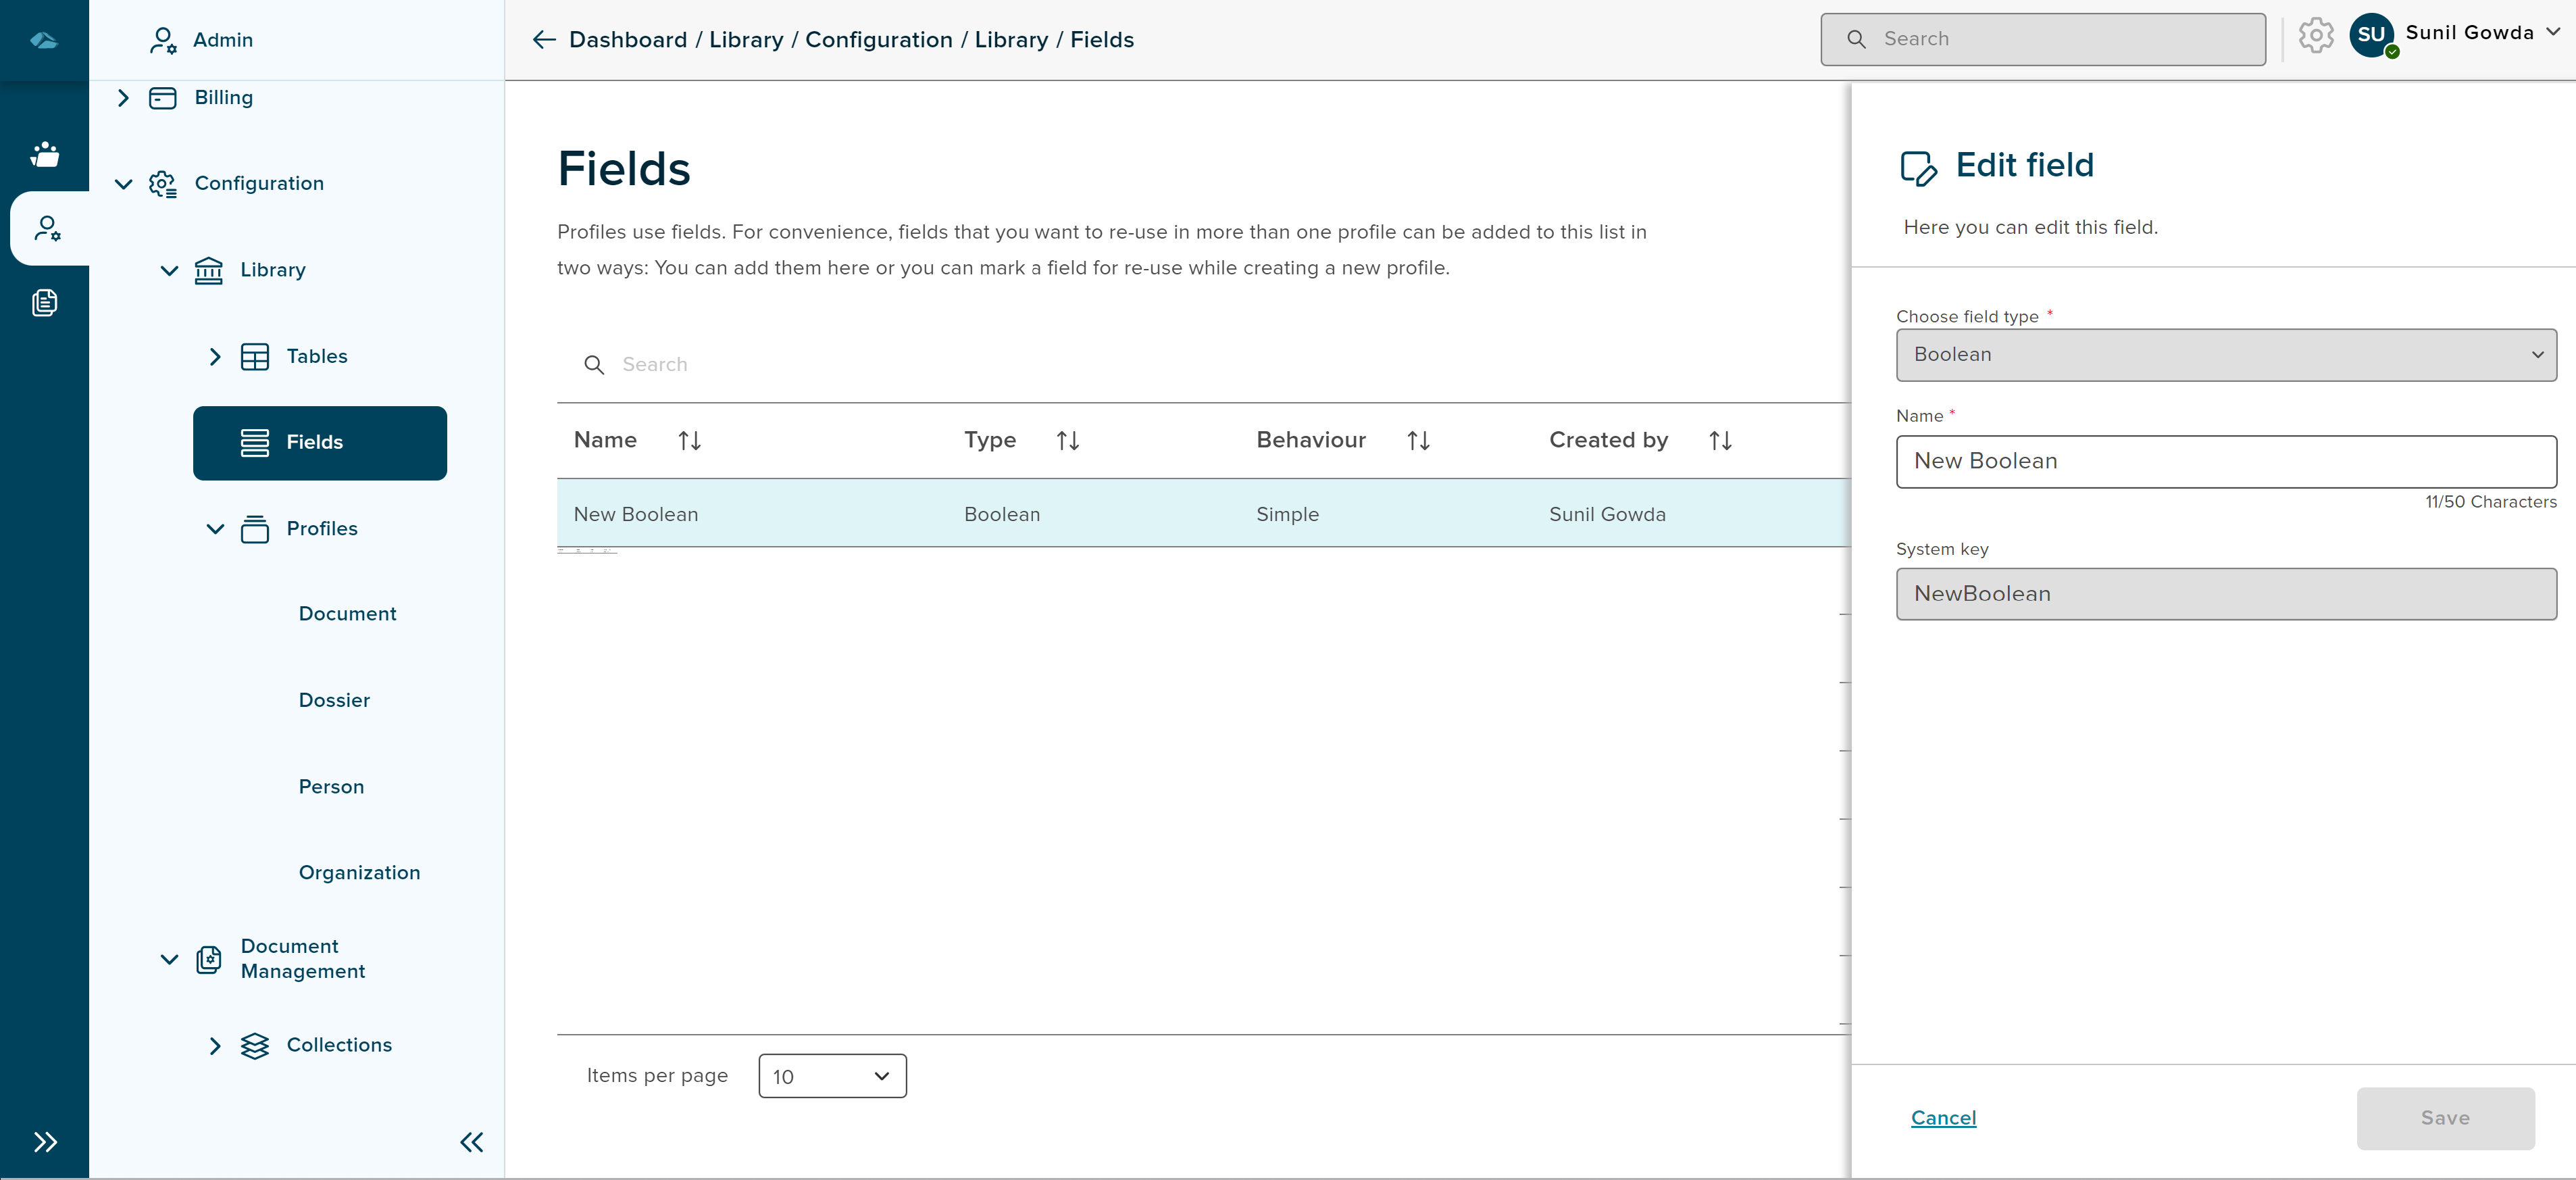This screenshot has width=2576, height=1180.
Task: Open the Items per page dropdown
Action: [x=832, y=1076]
